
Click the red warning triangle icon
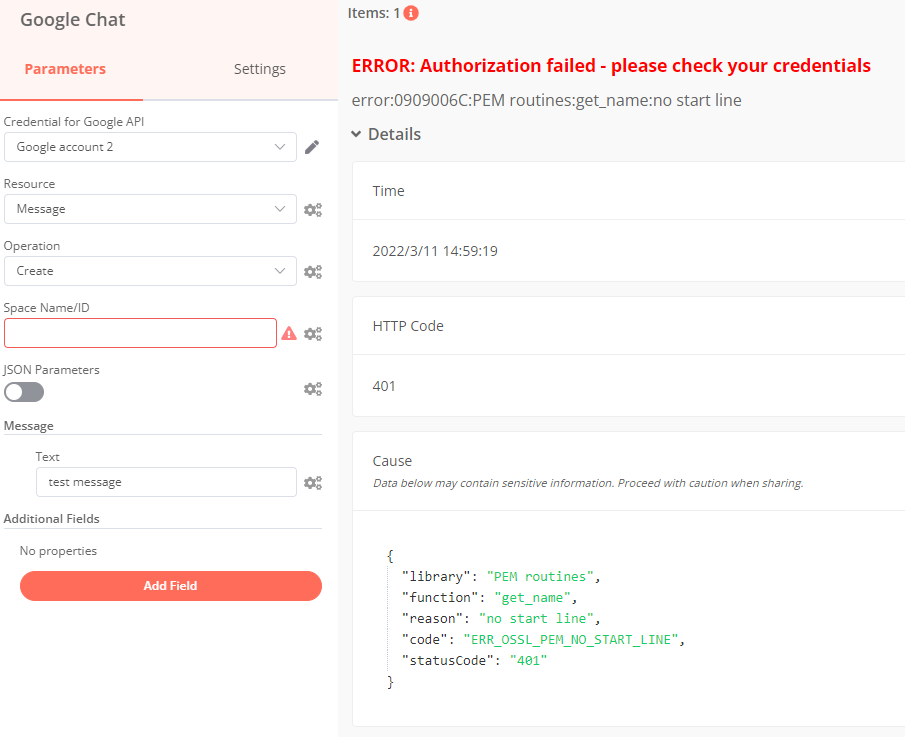(x=289, y=334)
